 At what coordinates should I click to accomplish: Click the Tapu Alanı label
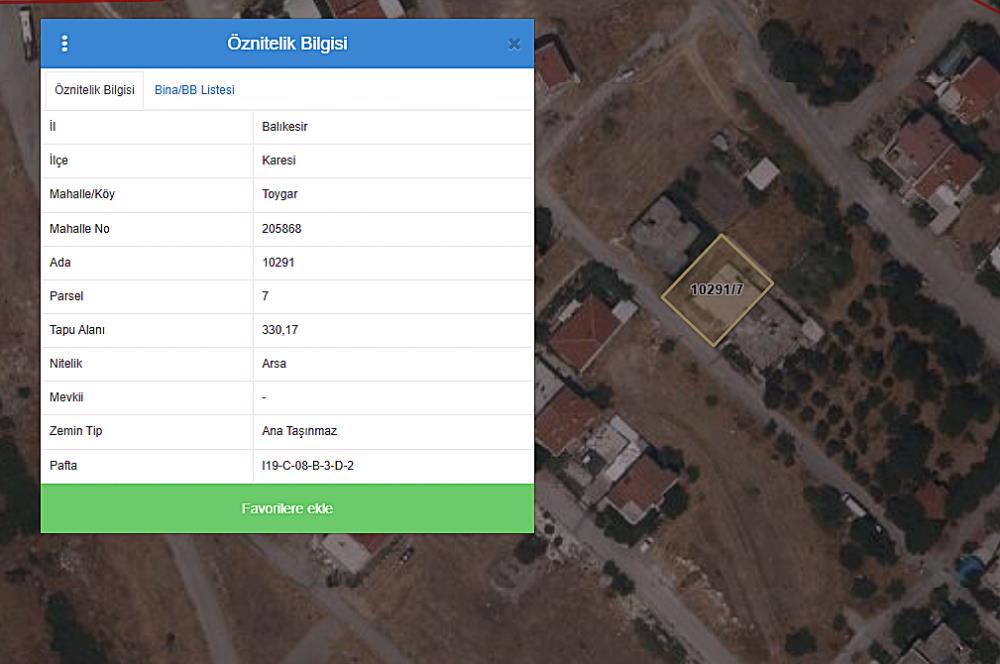coord(77,330)
